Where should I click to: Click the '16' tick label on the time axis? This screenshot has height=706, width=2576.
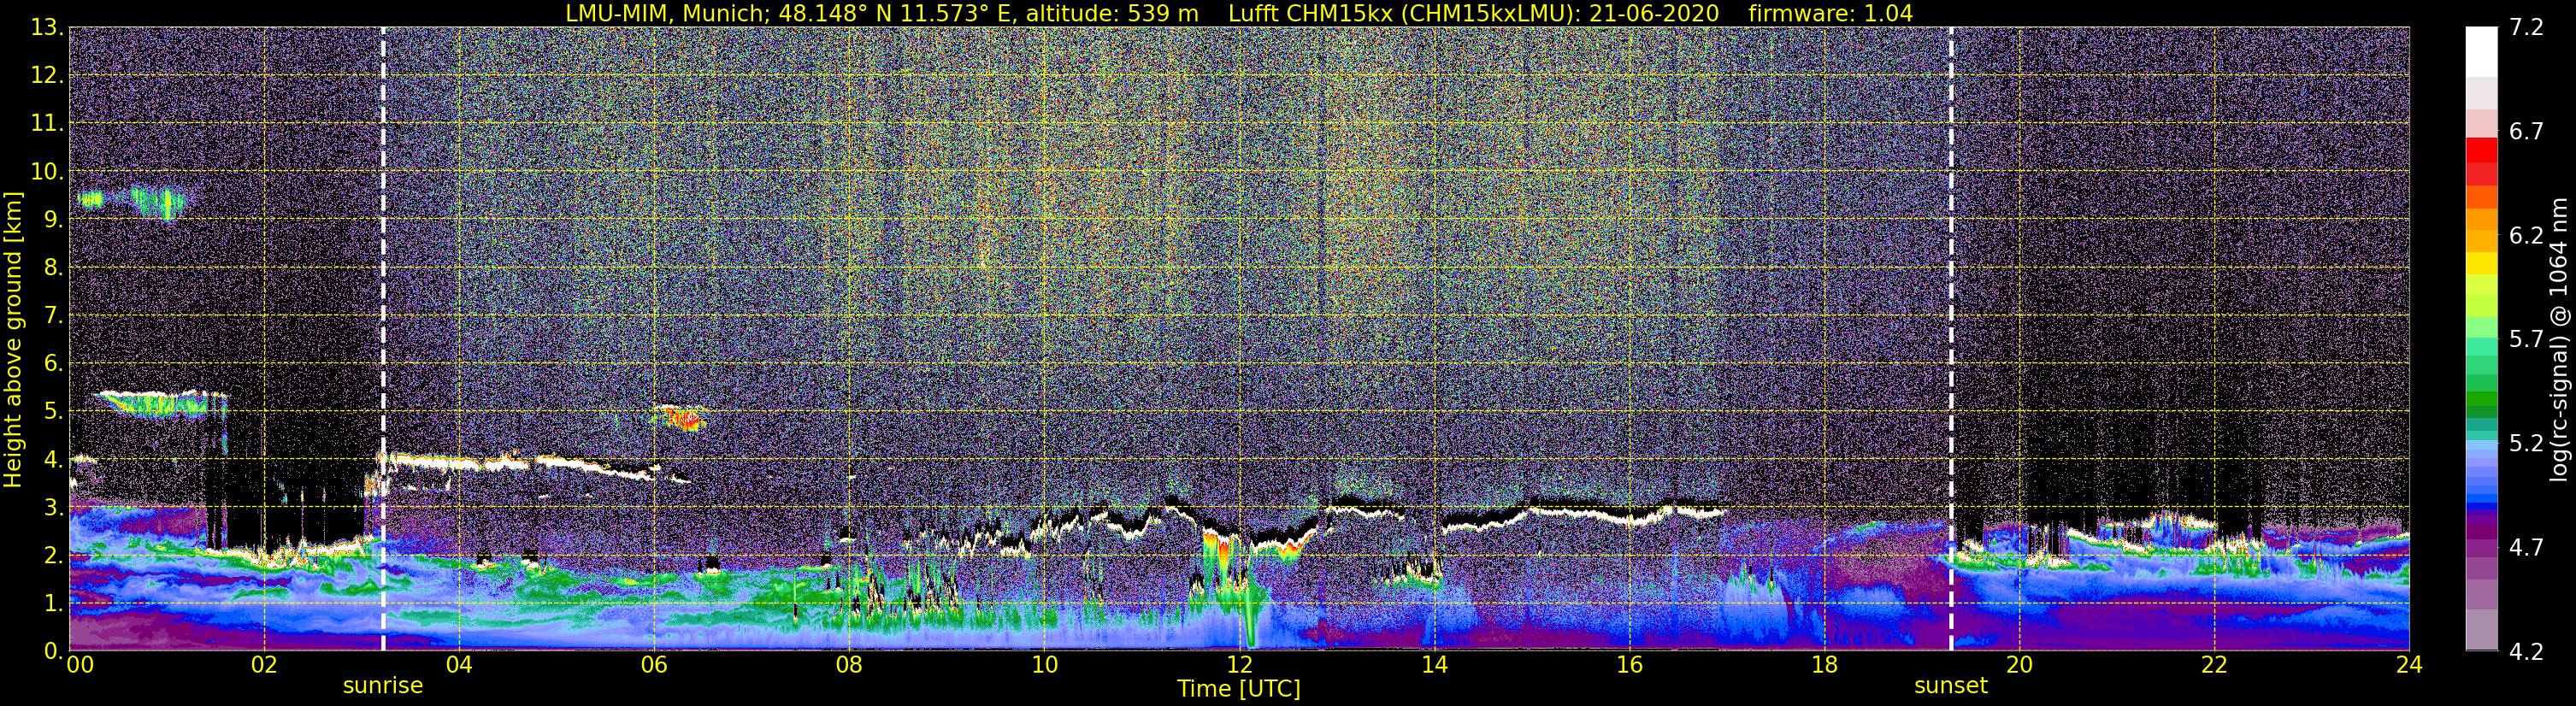tap(1629, 665)
